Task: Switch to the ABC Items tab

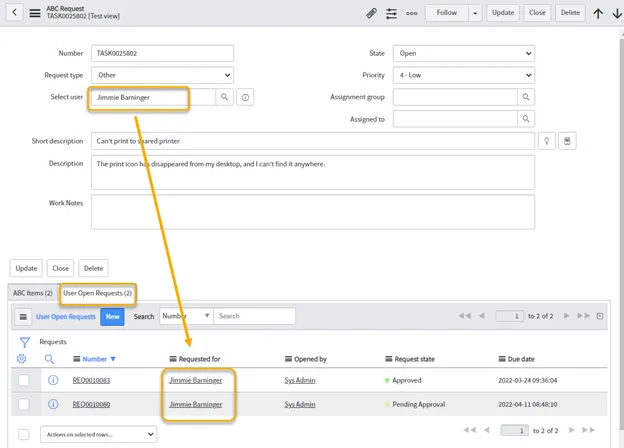Action: [31, 293]
